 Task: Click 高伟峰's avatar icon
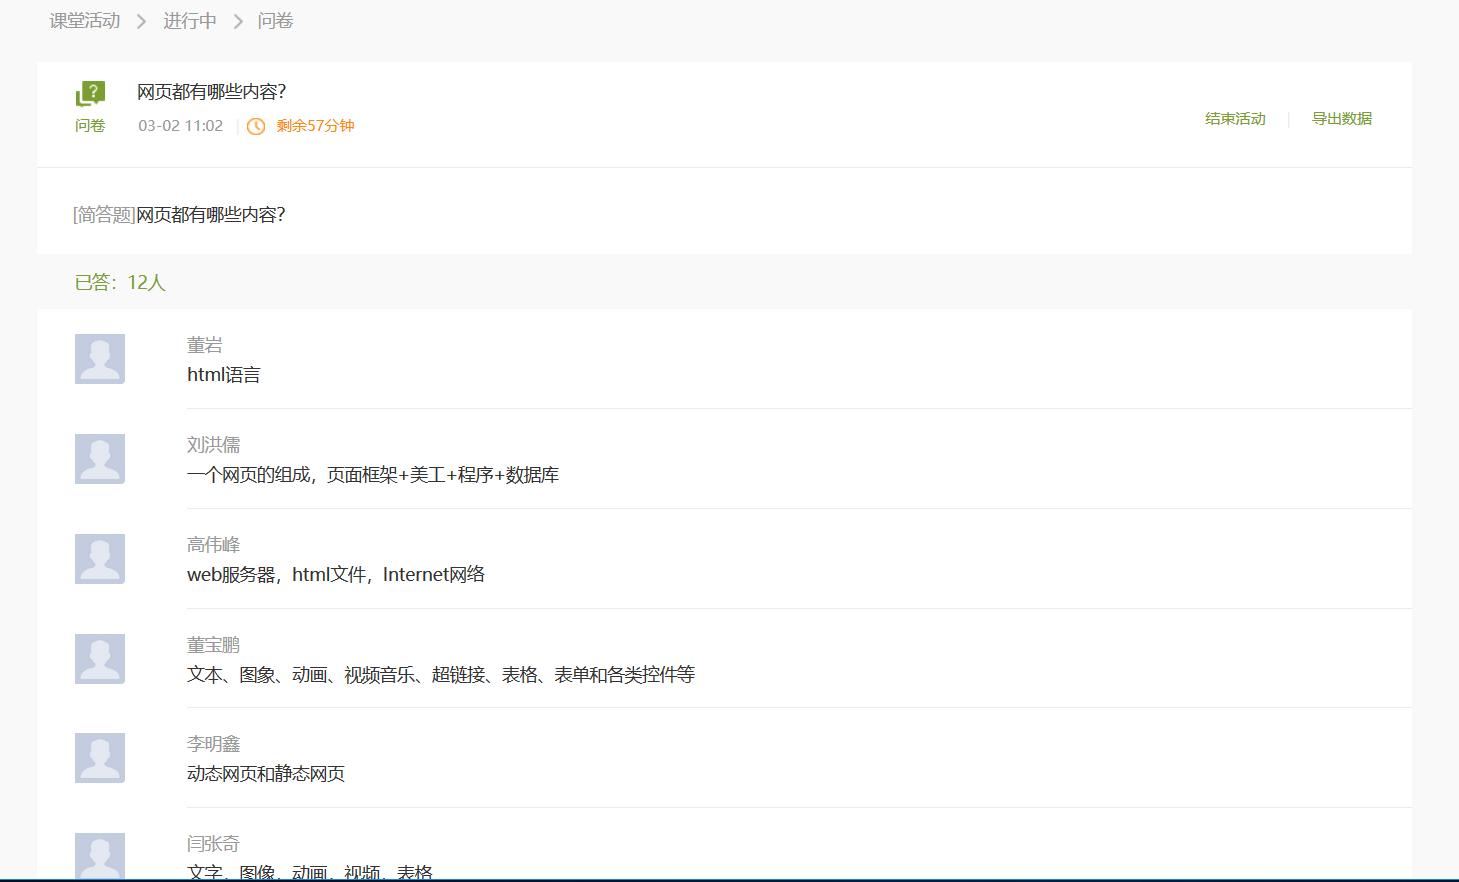click(x=100, y=559)
